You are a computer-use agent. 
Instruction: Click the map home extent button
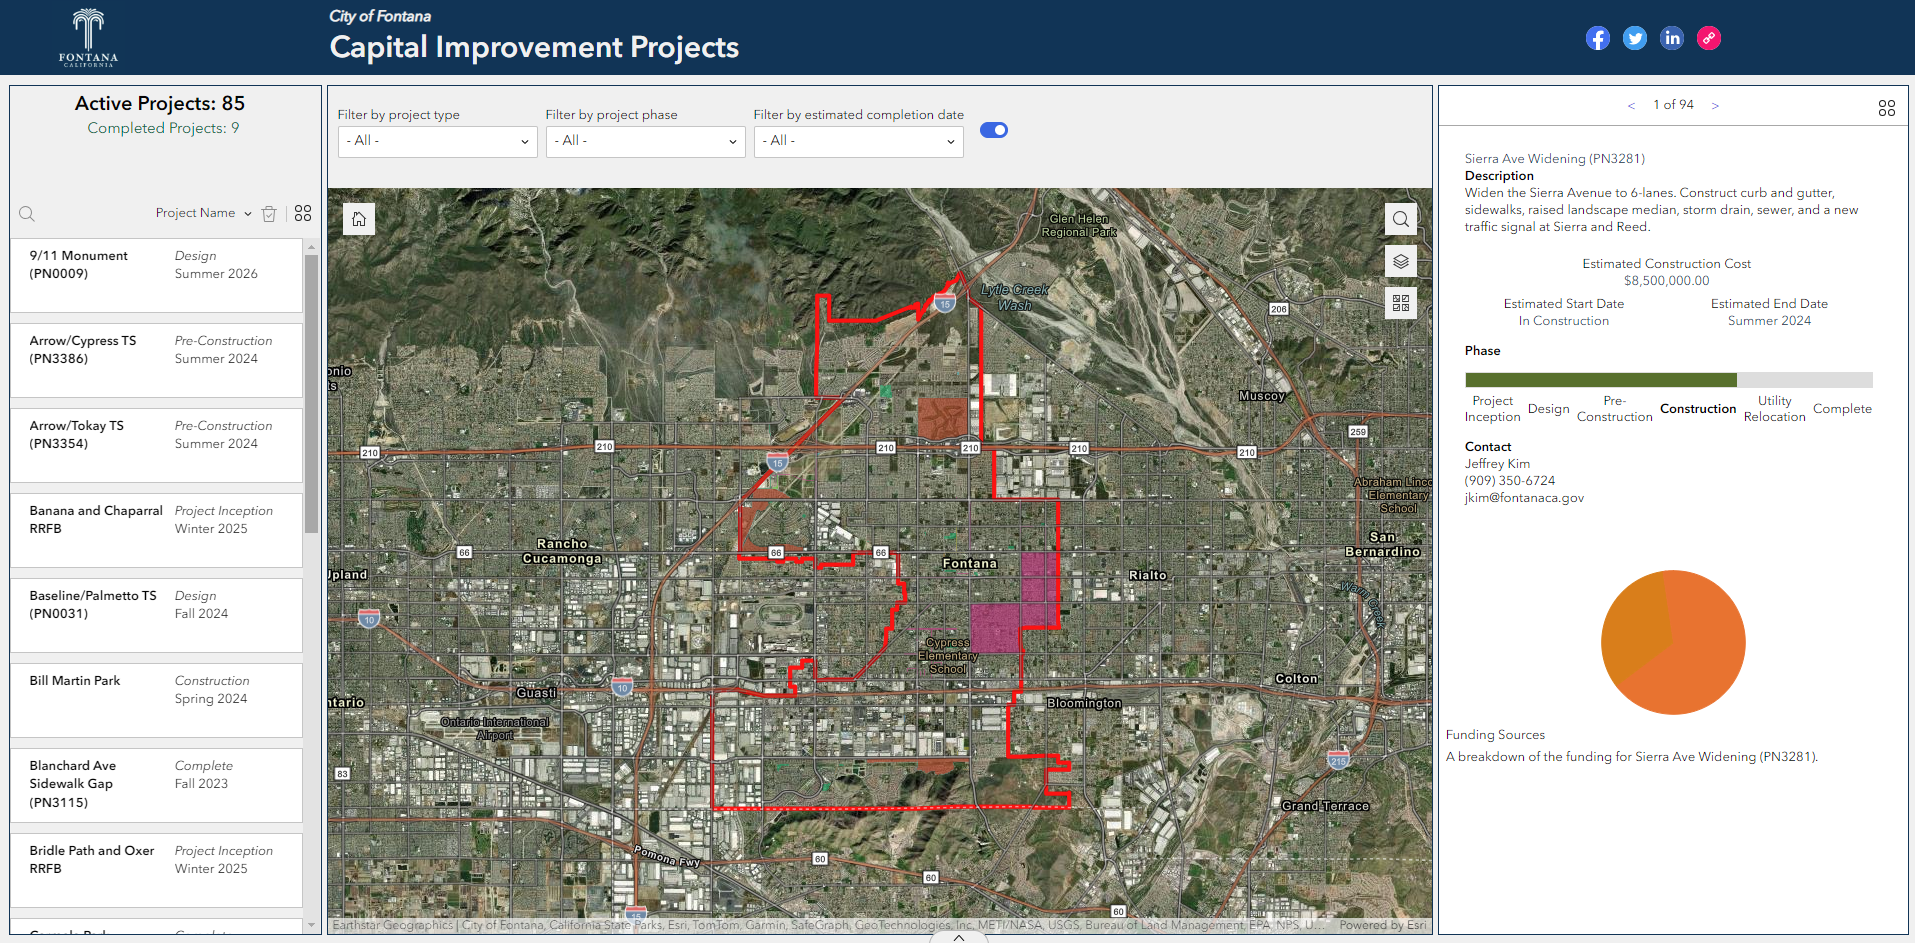pyautogui.click(x=359, y=219)
